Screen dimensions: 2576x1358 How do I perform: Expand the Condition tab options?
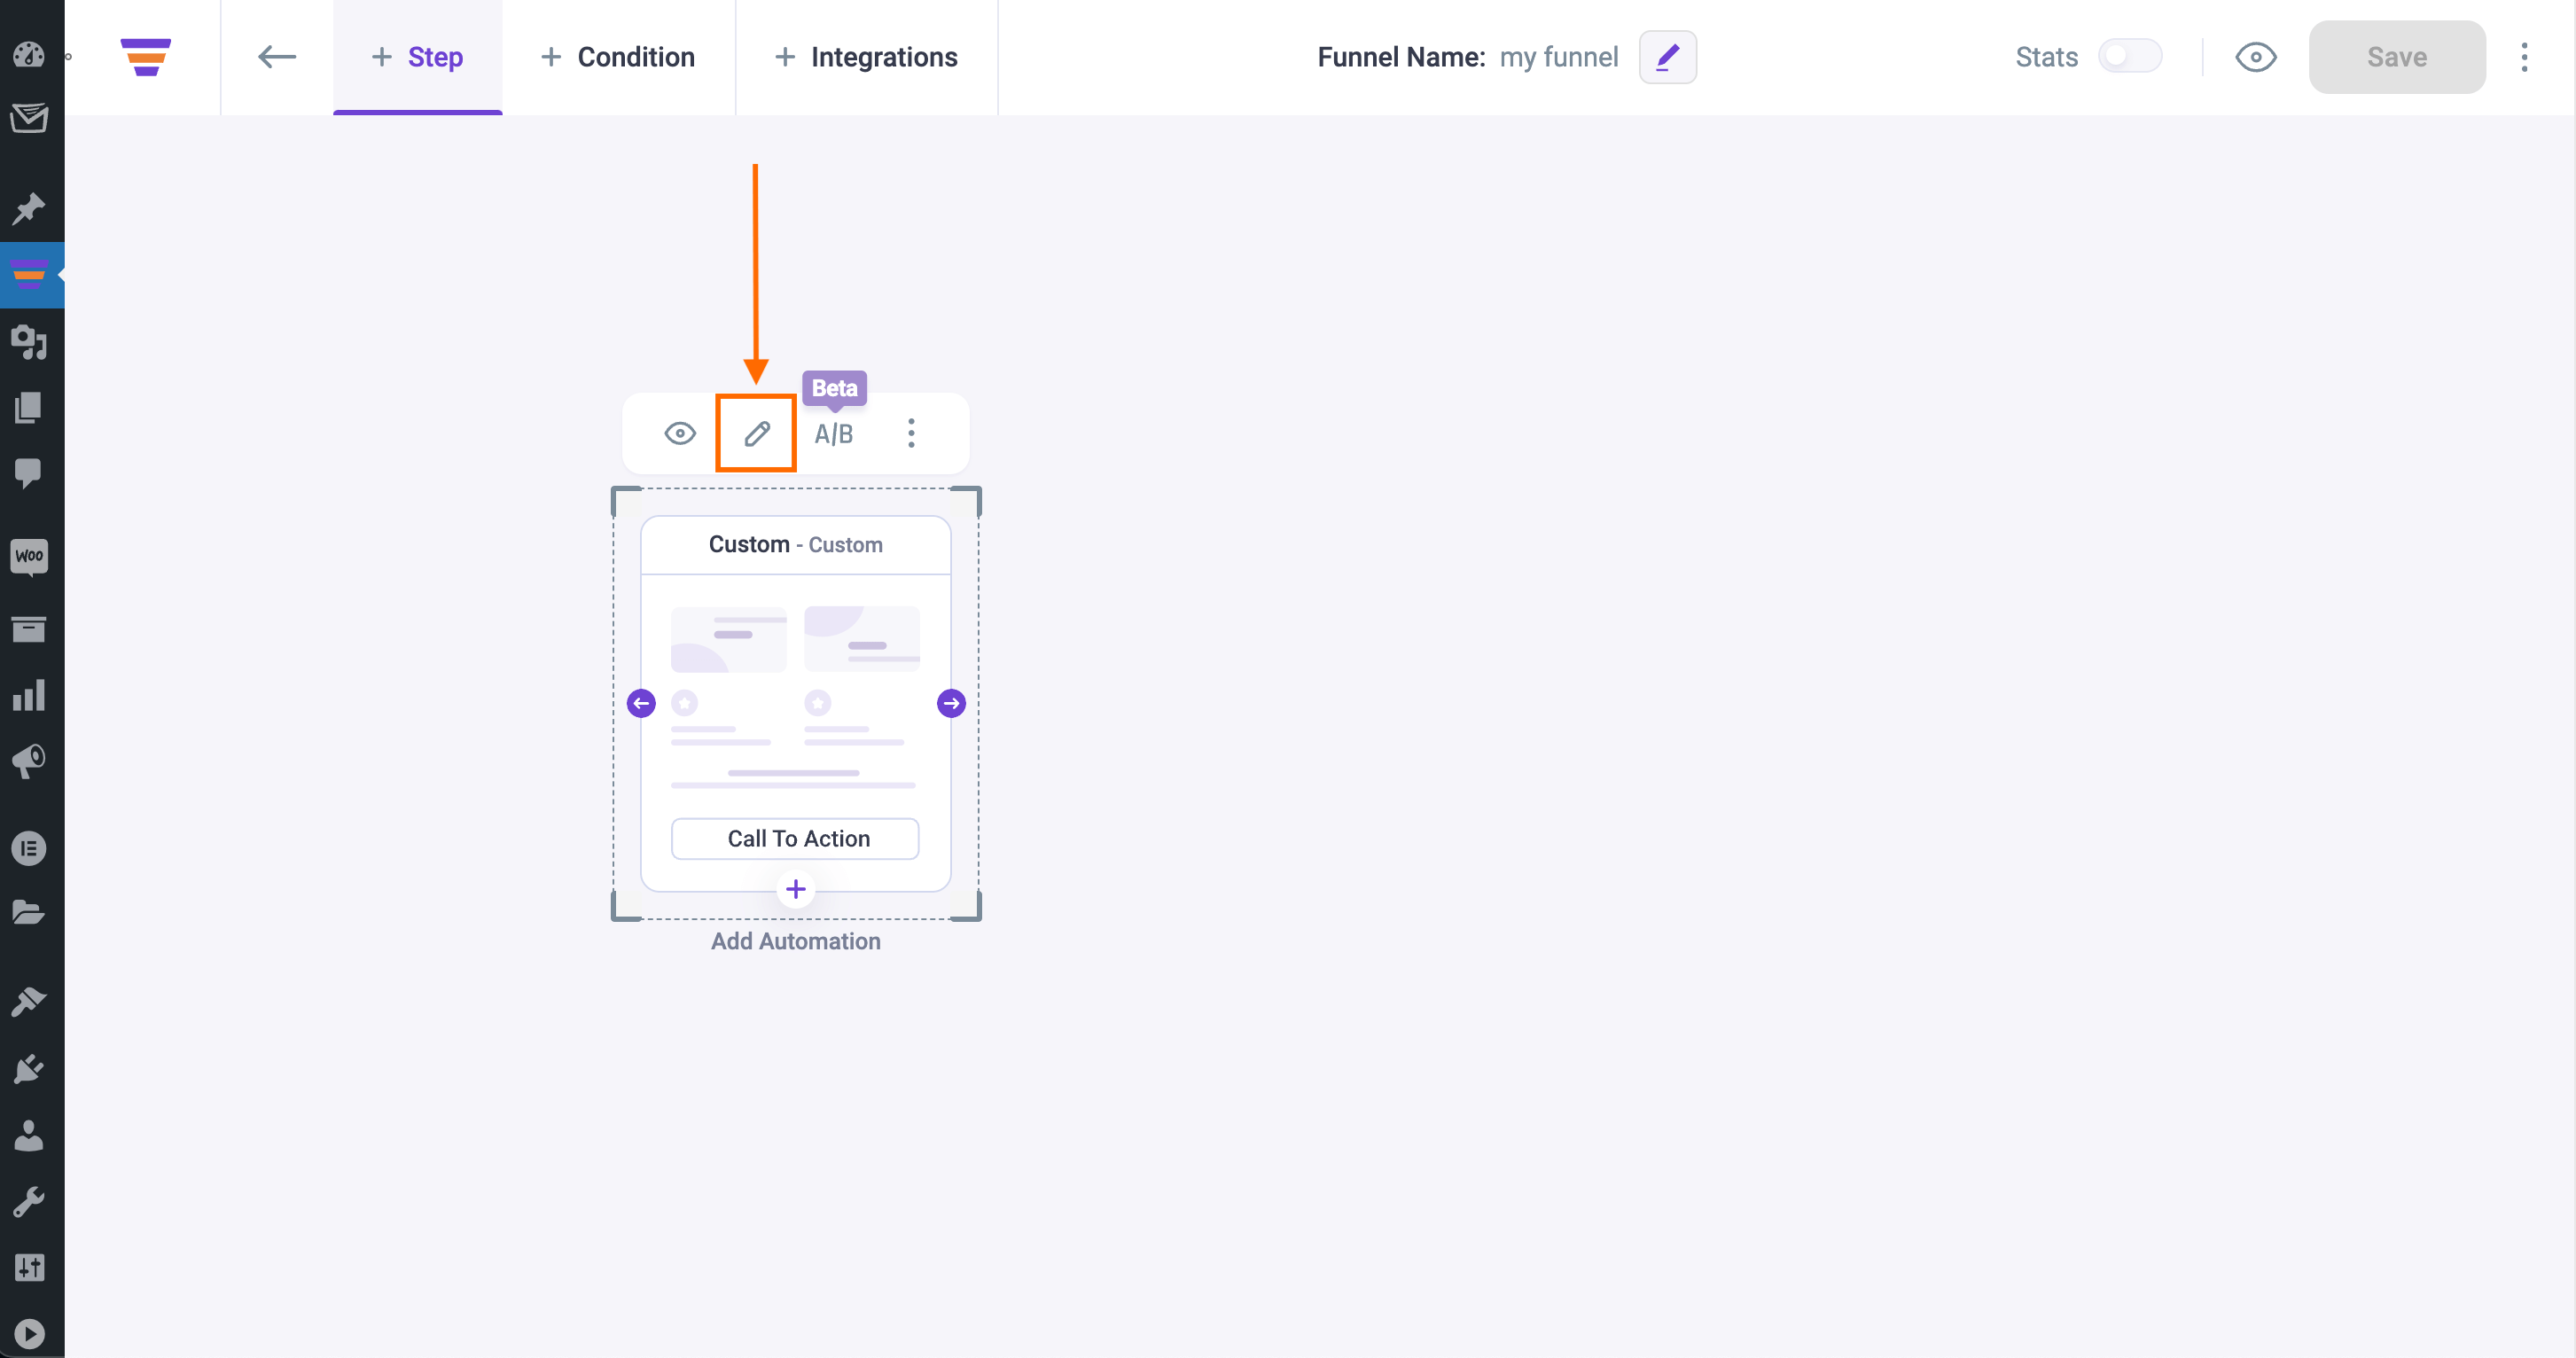pyautogui.click(x=619, y=56)
